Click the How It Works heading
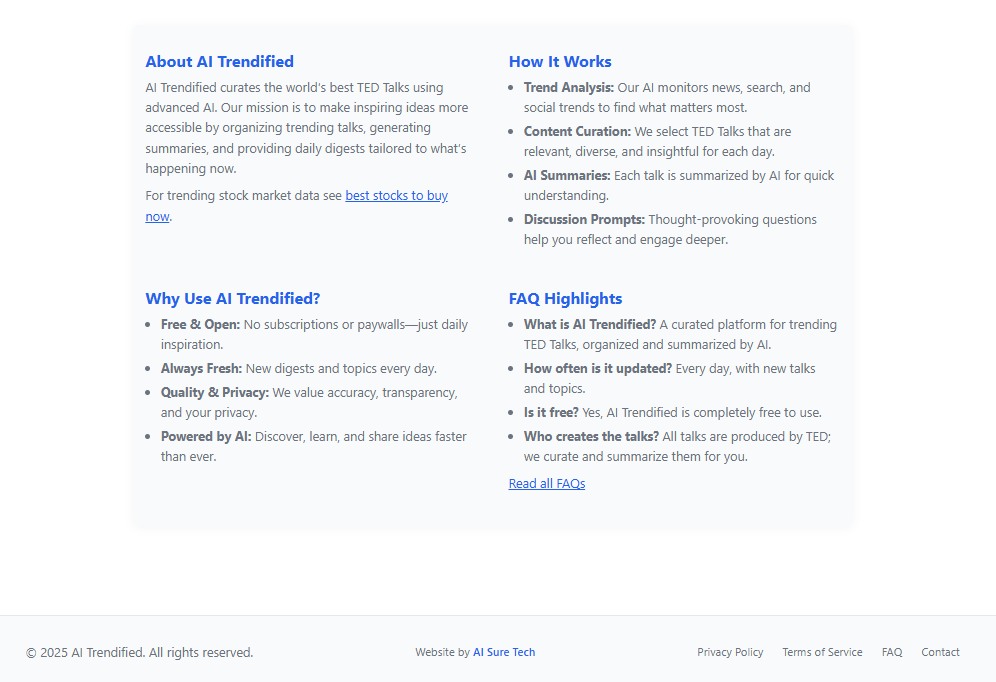996x682 pixels. (560, 62)
